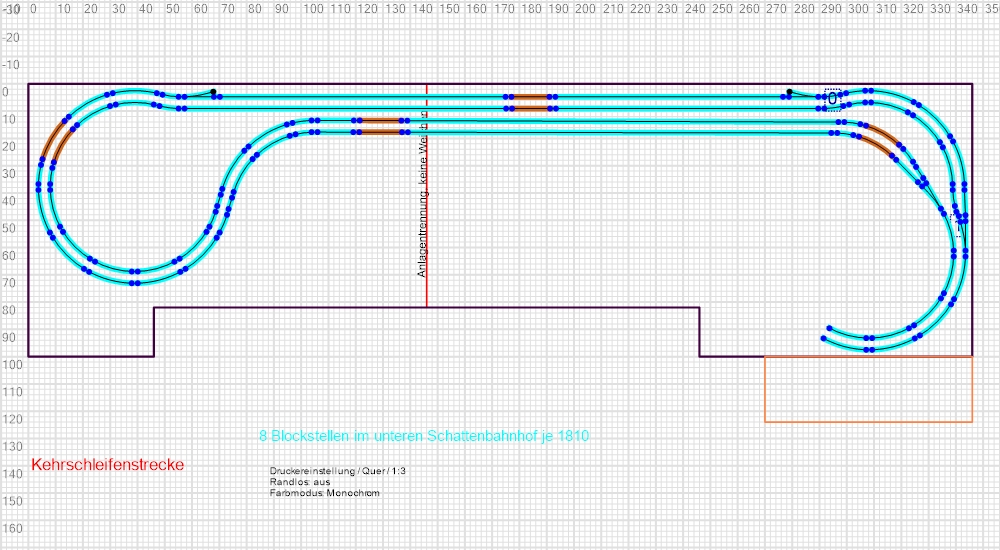Click the brown track pieces on upper middle tracks
This screenshot has height=550, width=1000.
531,102
